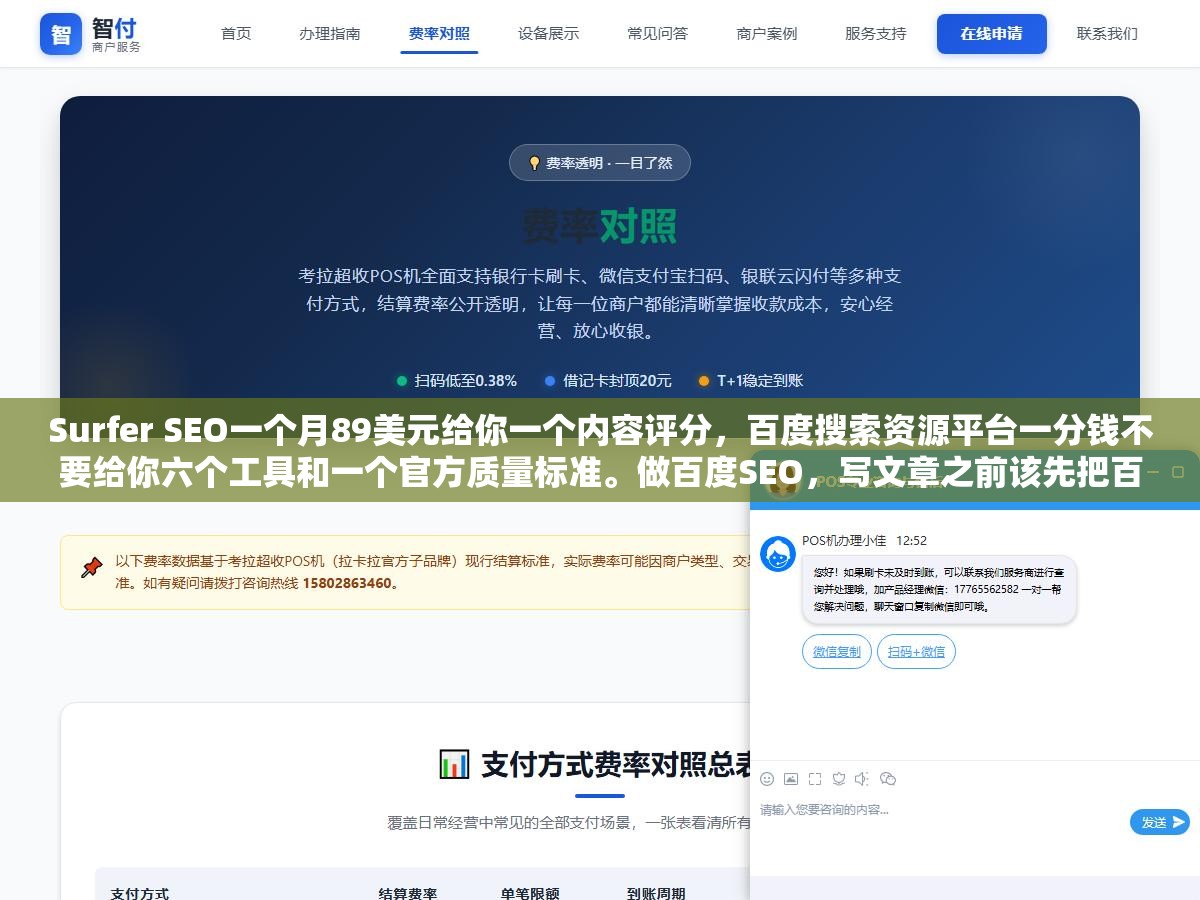The width and height of the screenshot is (1200, 900).
Task: Click the 智付 logo icon in the header
Action: pyautogui.click(x=61, y=34)
